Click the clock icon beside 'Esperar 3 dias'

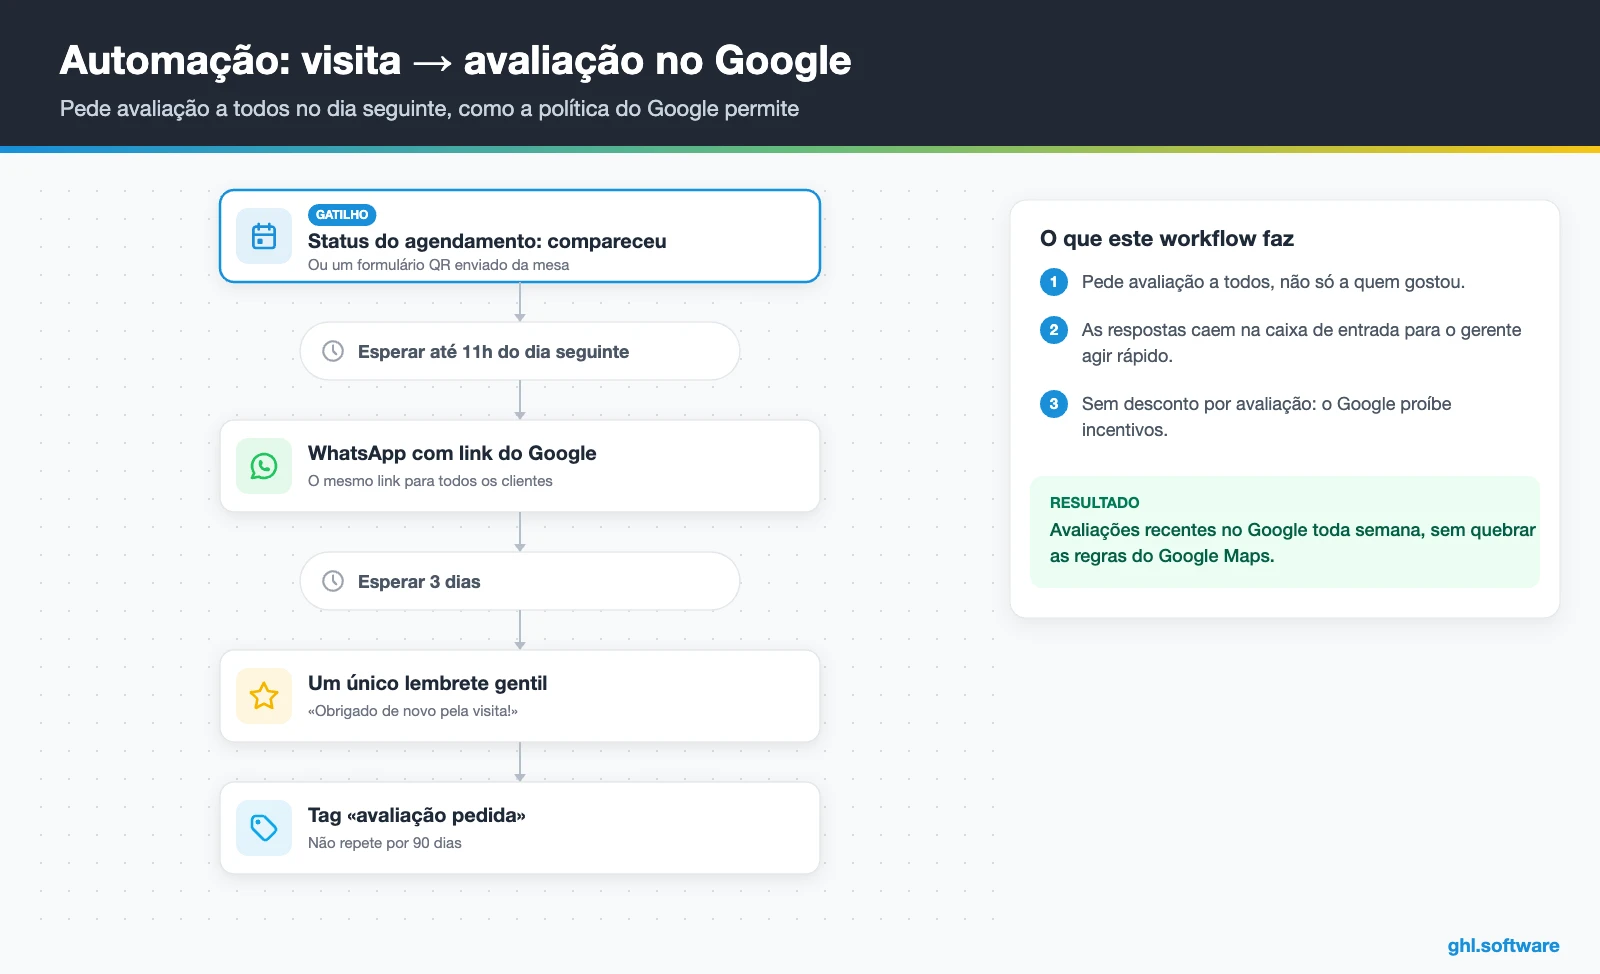tap(333, 581)
